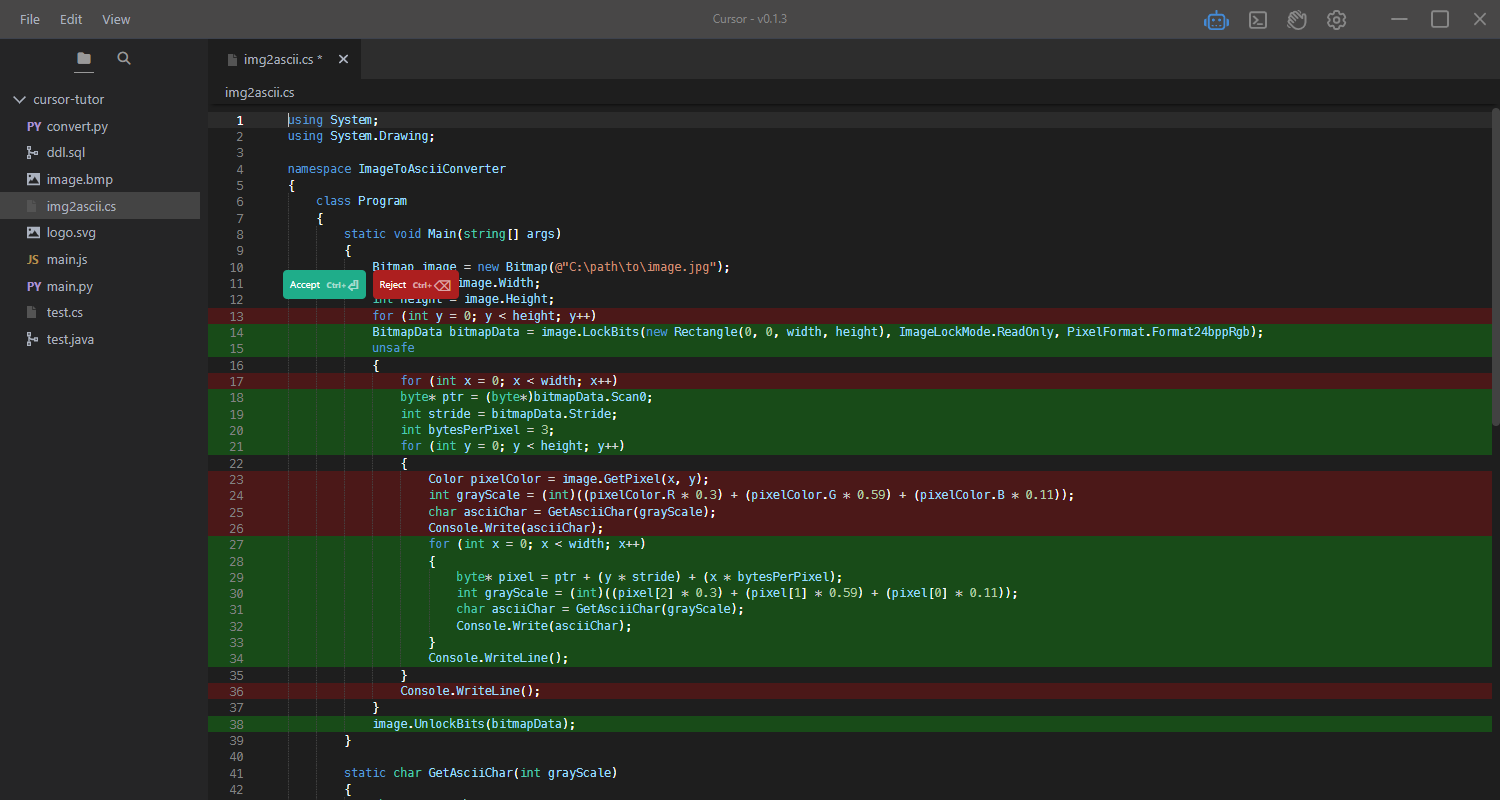Reject the suggested code changes

point(415,285)
